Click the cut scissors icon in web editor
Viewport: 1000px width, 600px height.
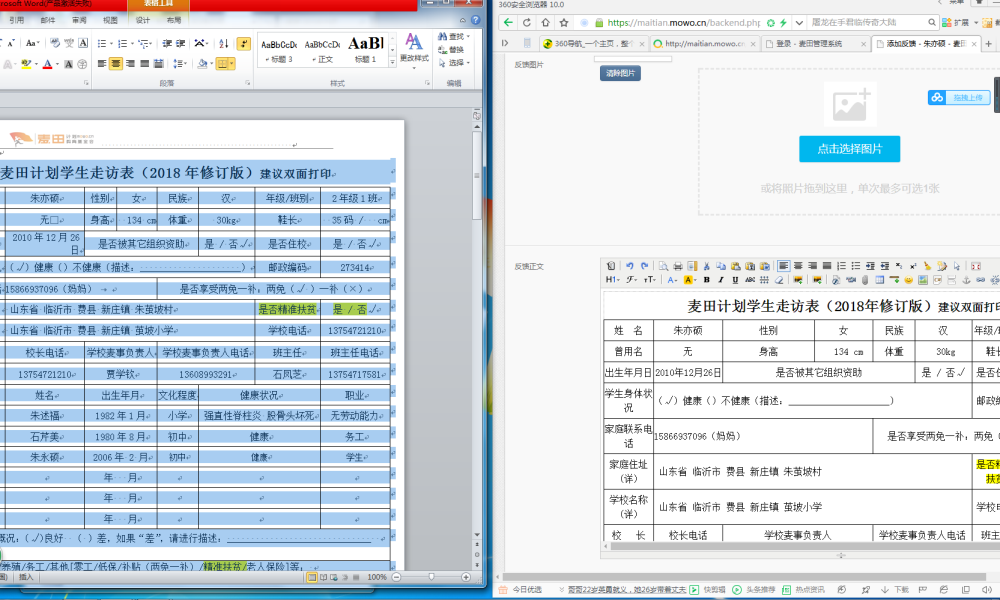(707, 266)
